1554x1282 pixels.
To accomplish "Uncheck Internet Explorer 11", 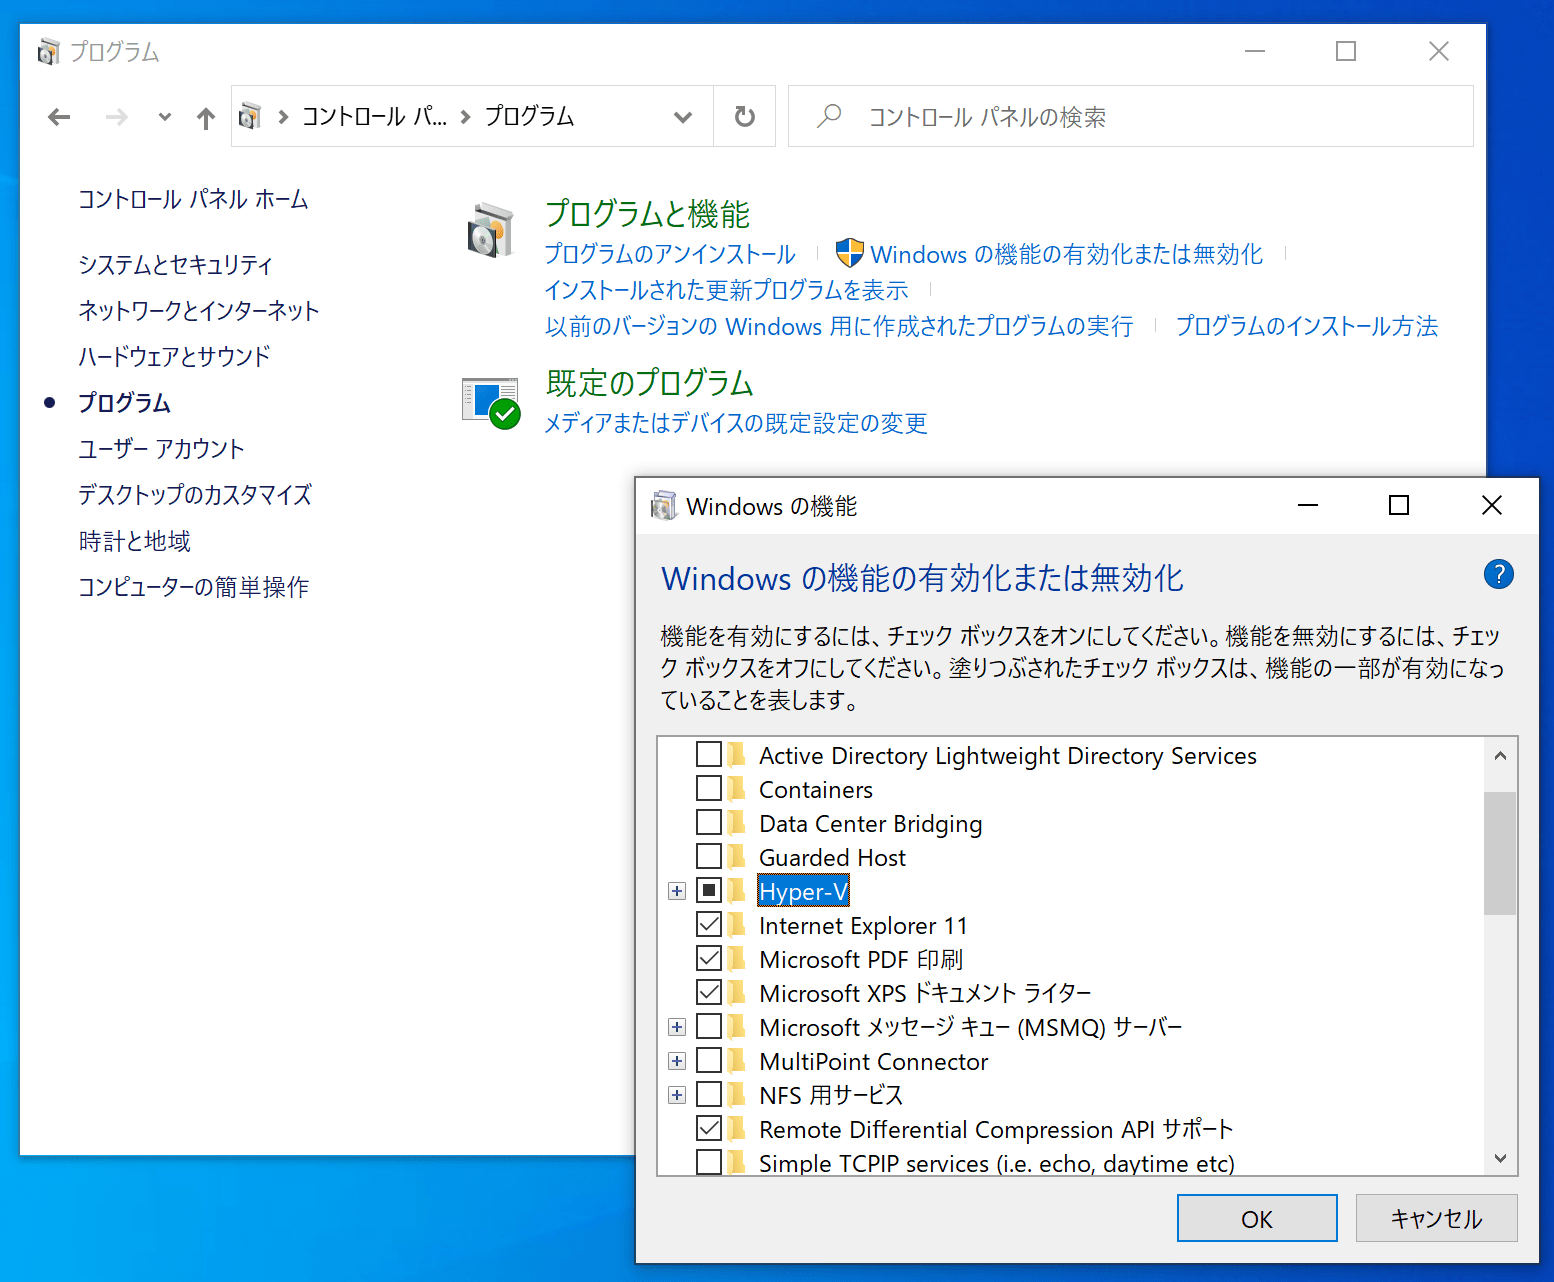I will tap(709, 924).
